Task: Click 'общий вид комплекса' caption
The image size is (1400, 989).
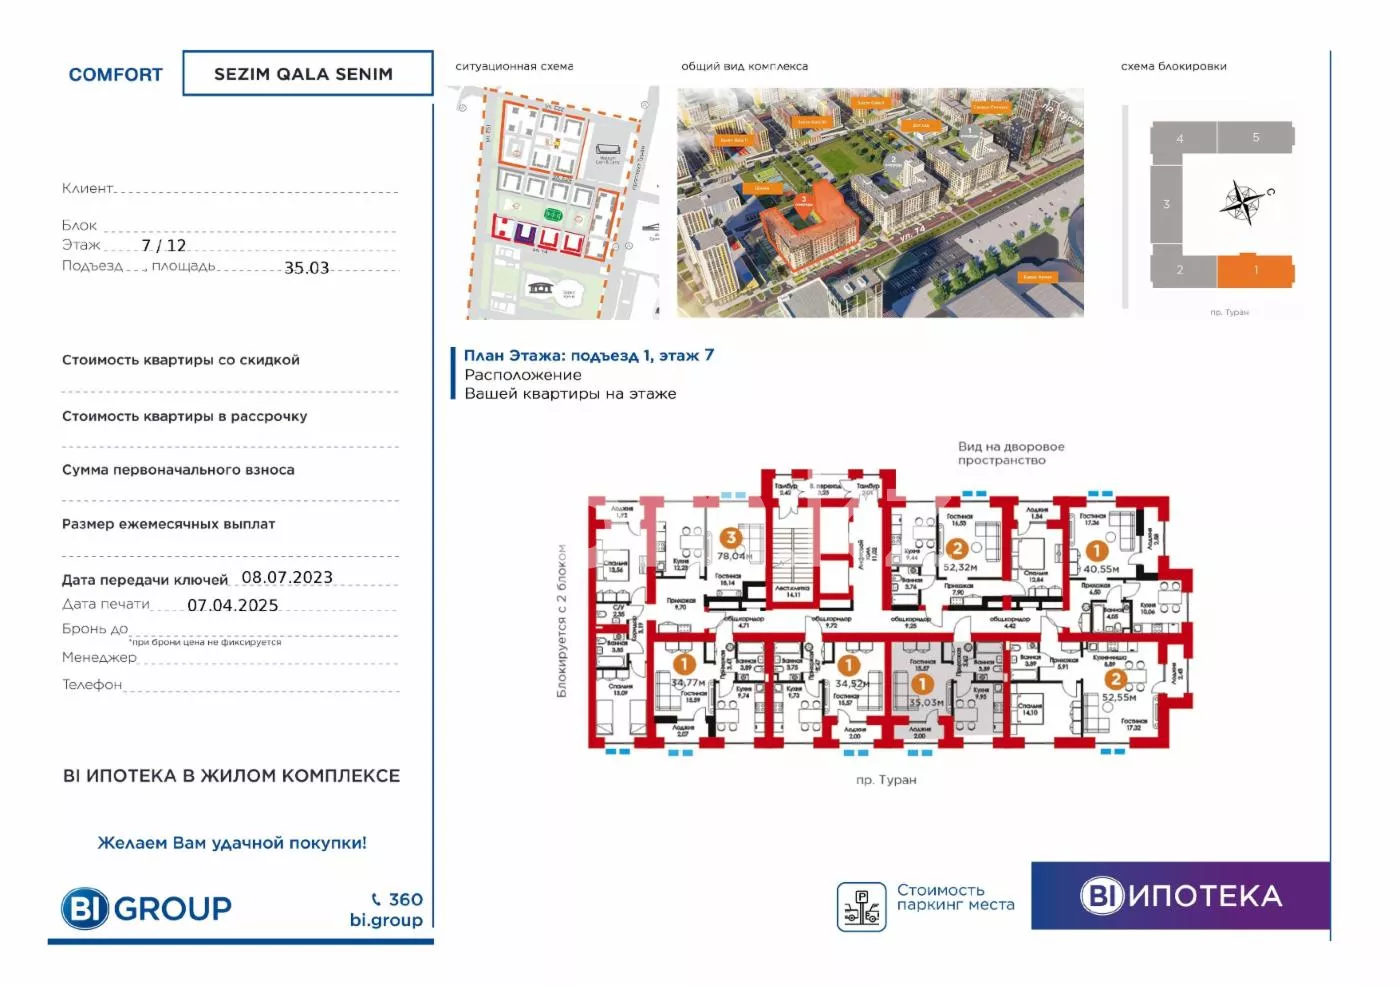Action: point(745,66)
